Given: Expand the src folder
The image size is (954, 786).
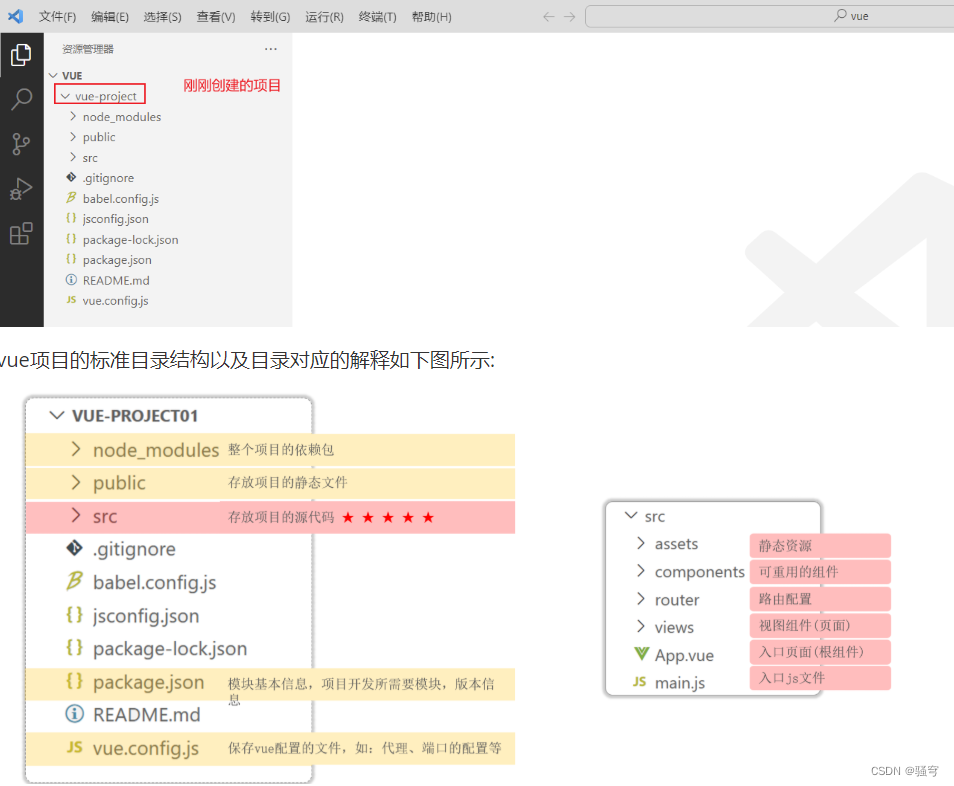Looking at the screenshot, I should [x=91, y=157].
